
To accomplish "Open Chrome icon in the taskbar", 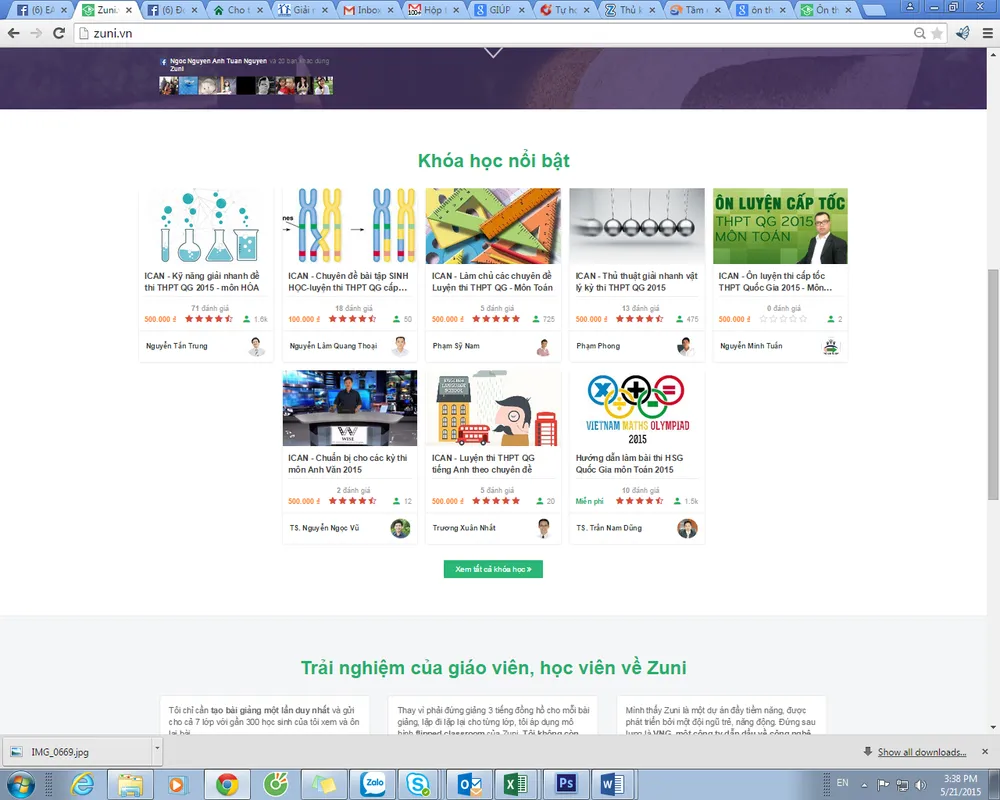I will 226,784.
